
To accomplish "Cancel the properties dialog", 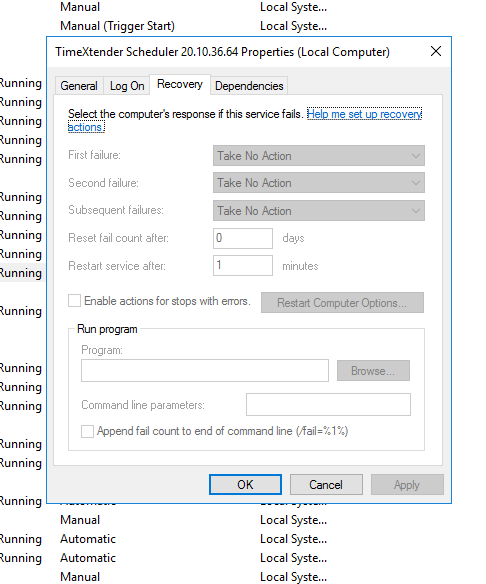I will 326,485.
